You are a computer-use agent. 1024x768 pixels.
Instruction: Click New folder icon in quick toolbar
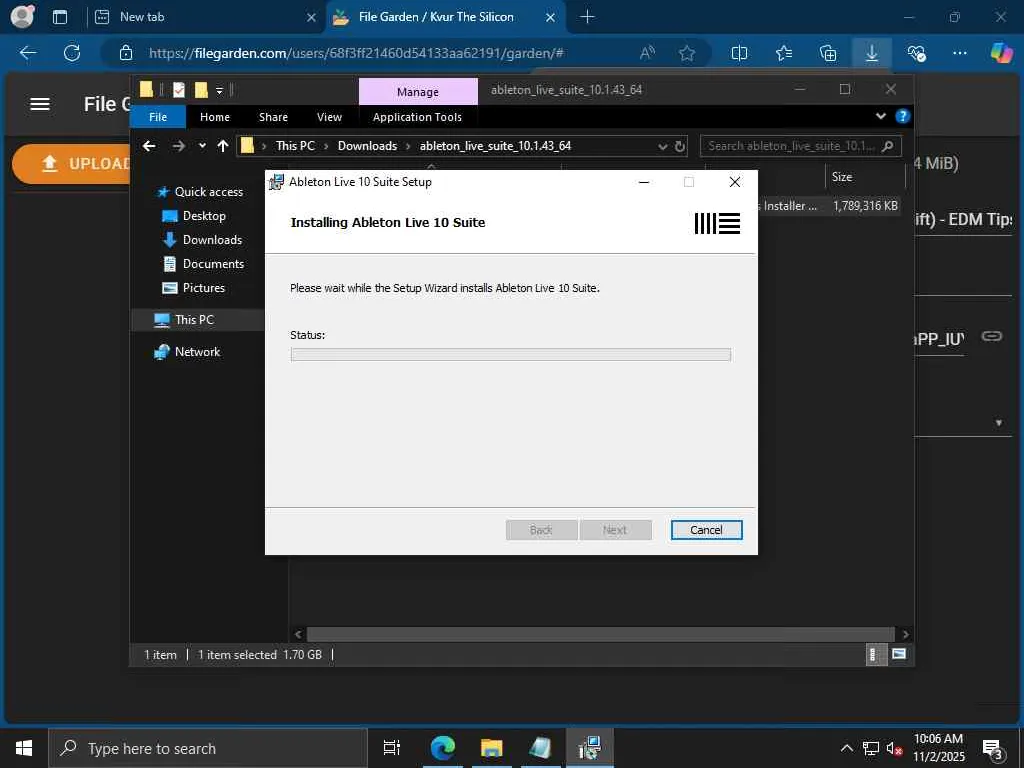click(x=201, y=90)
